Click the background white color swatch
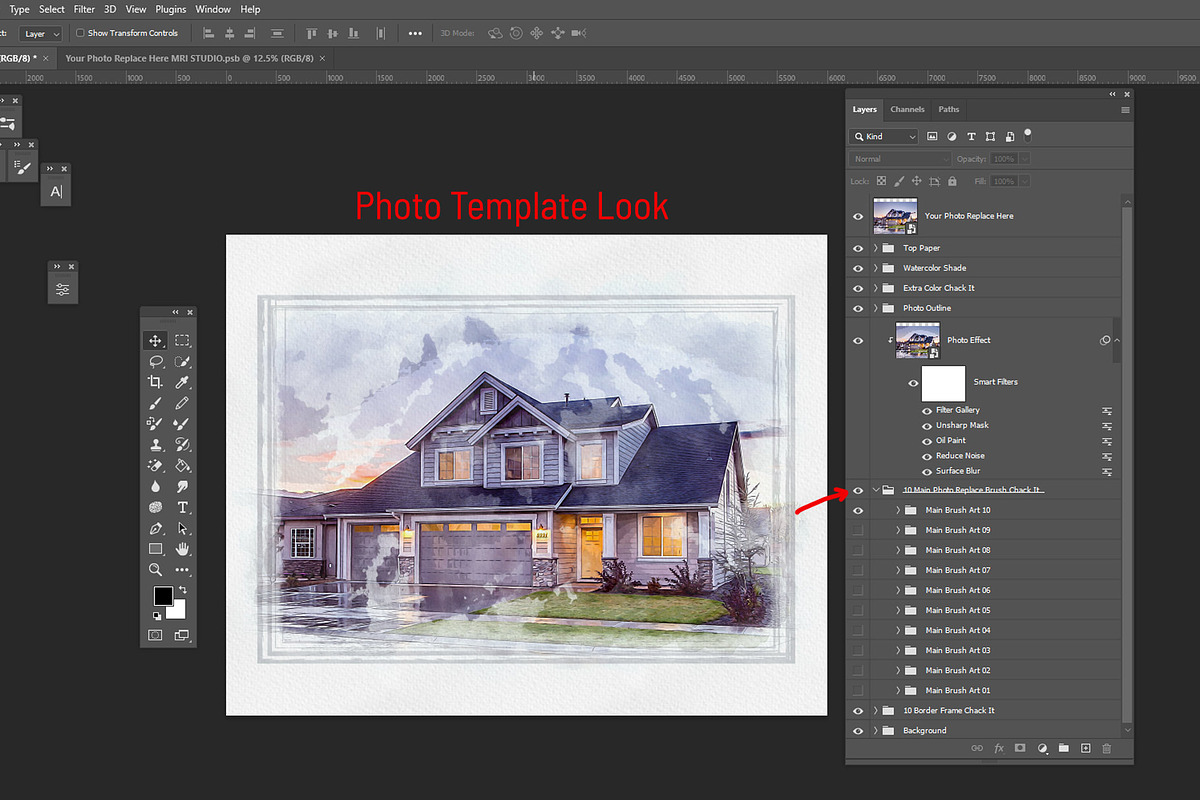Viewport: 1200px width, 800px height. coord(178,611)
